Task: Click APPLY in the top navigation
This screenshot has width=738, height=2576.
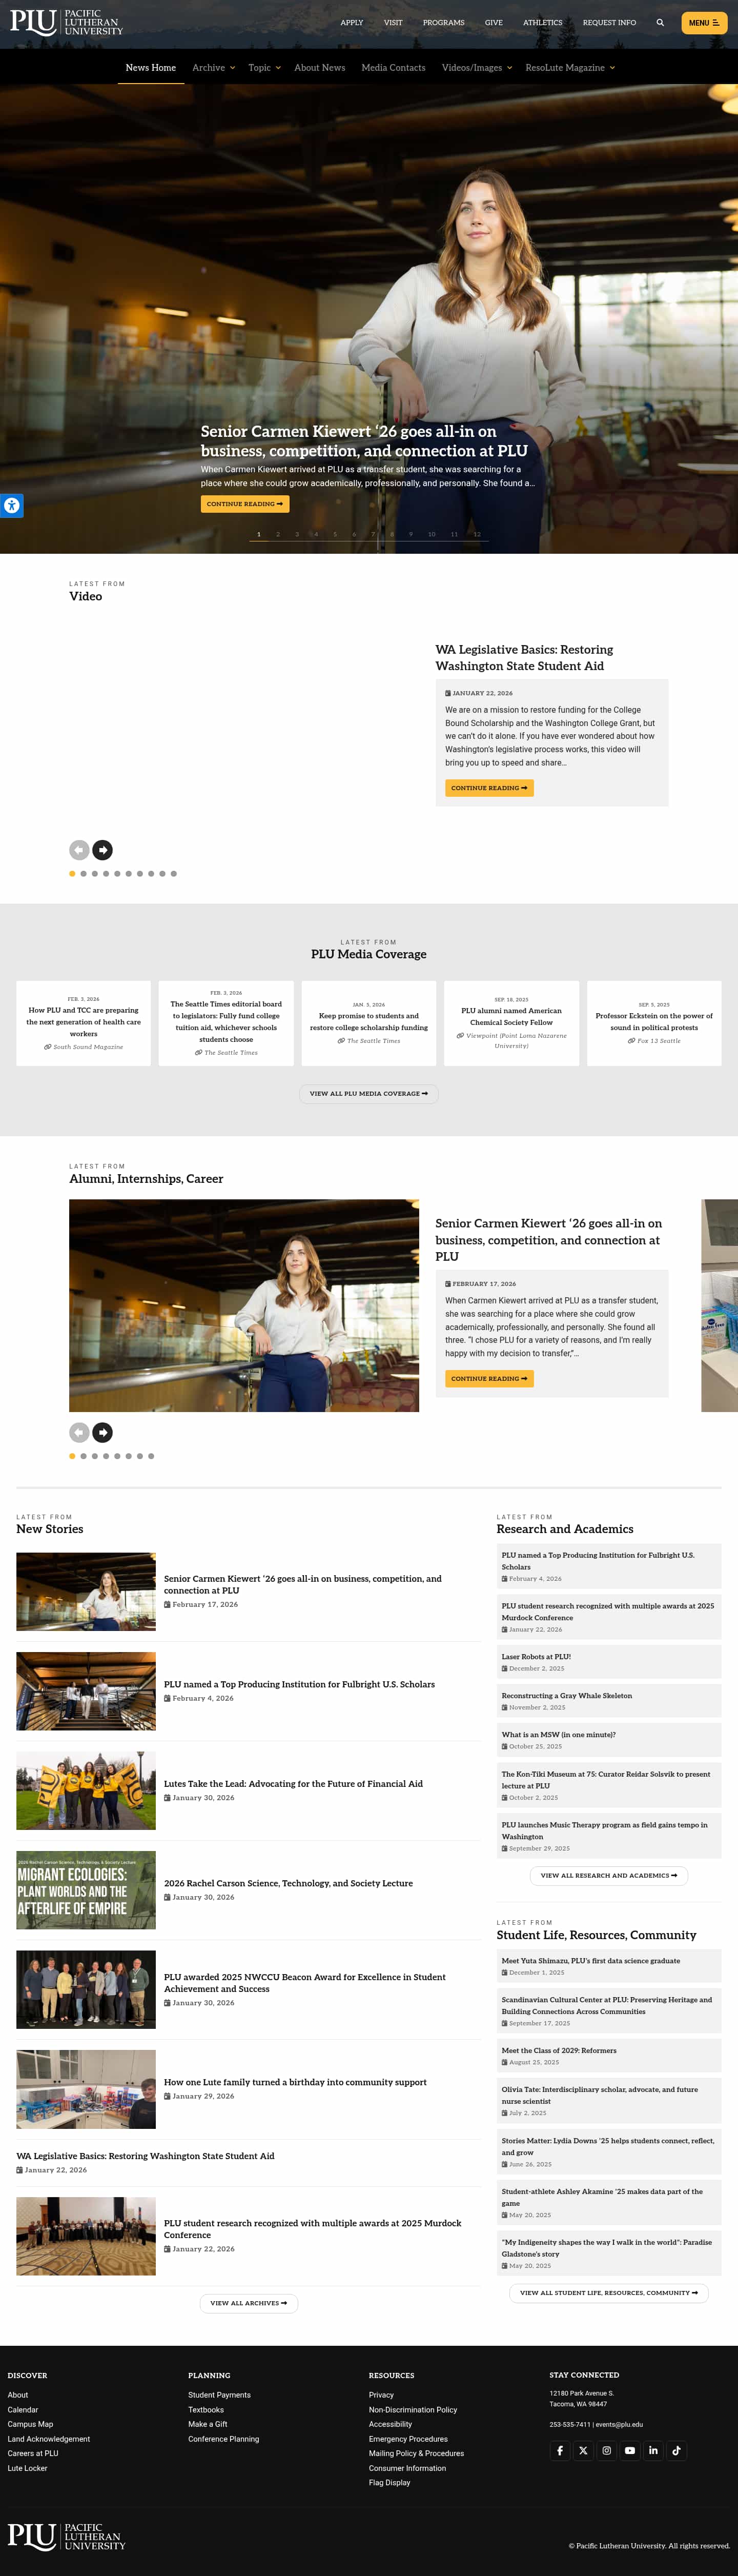Action: [352, 22]
